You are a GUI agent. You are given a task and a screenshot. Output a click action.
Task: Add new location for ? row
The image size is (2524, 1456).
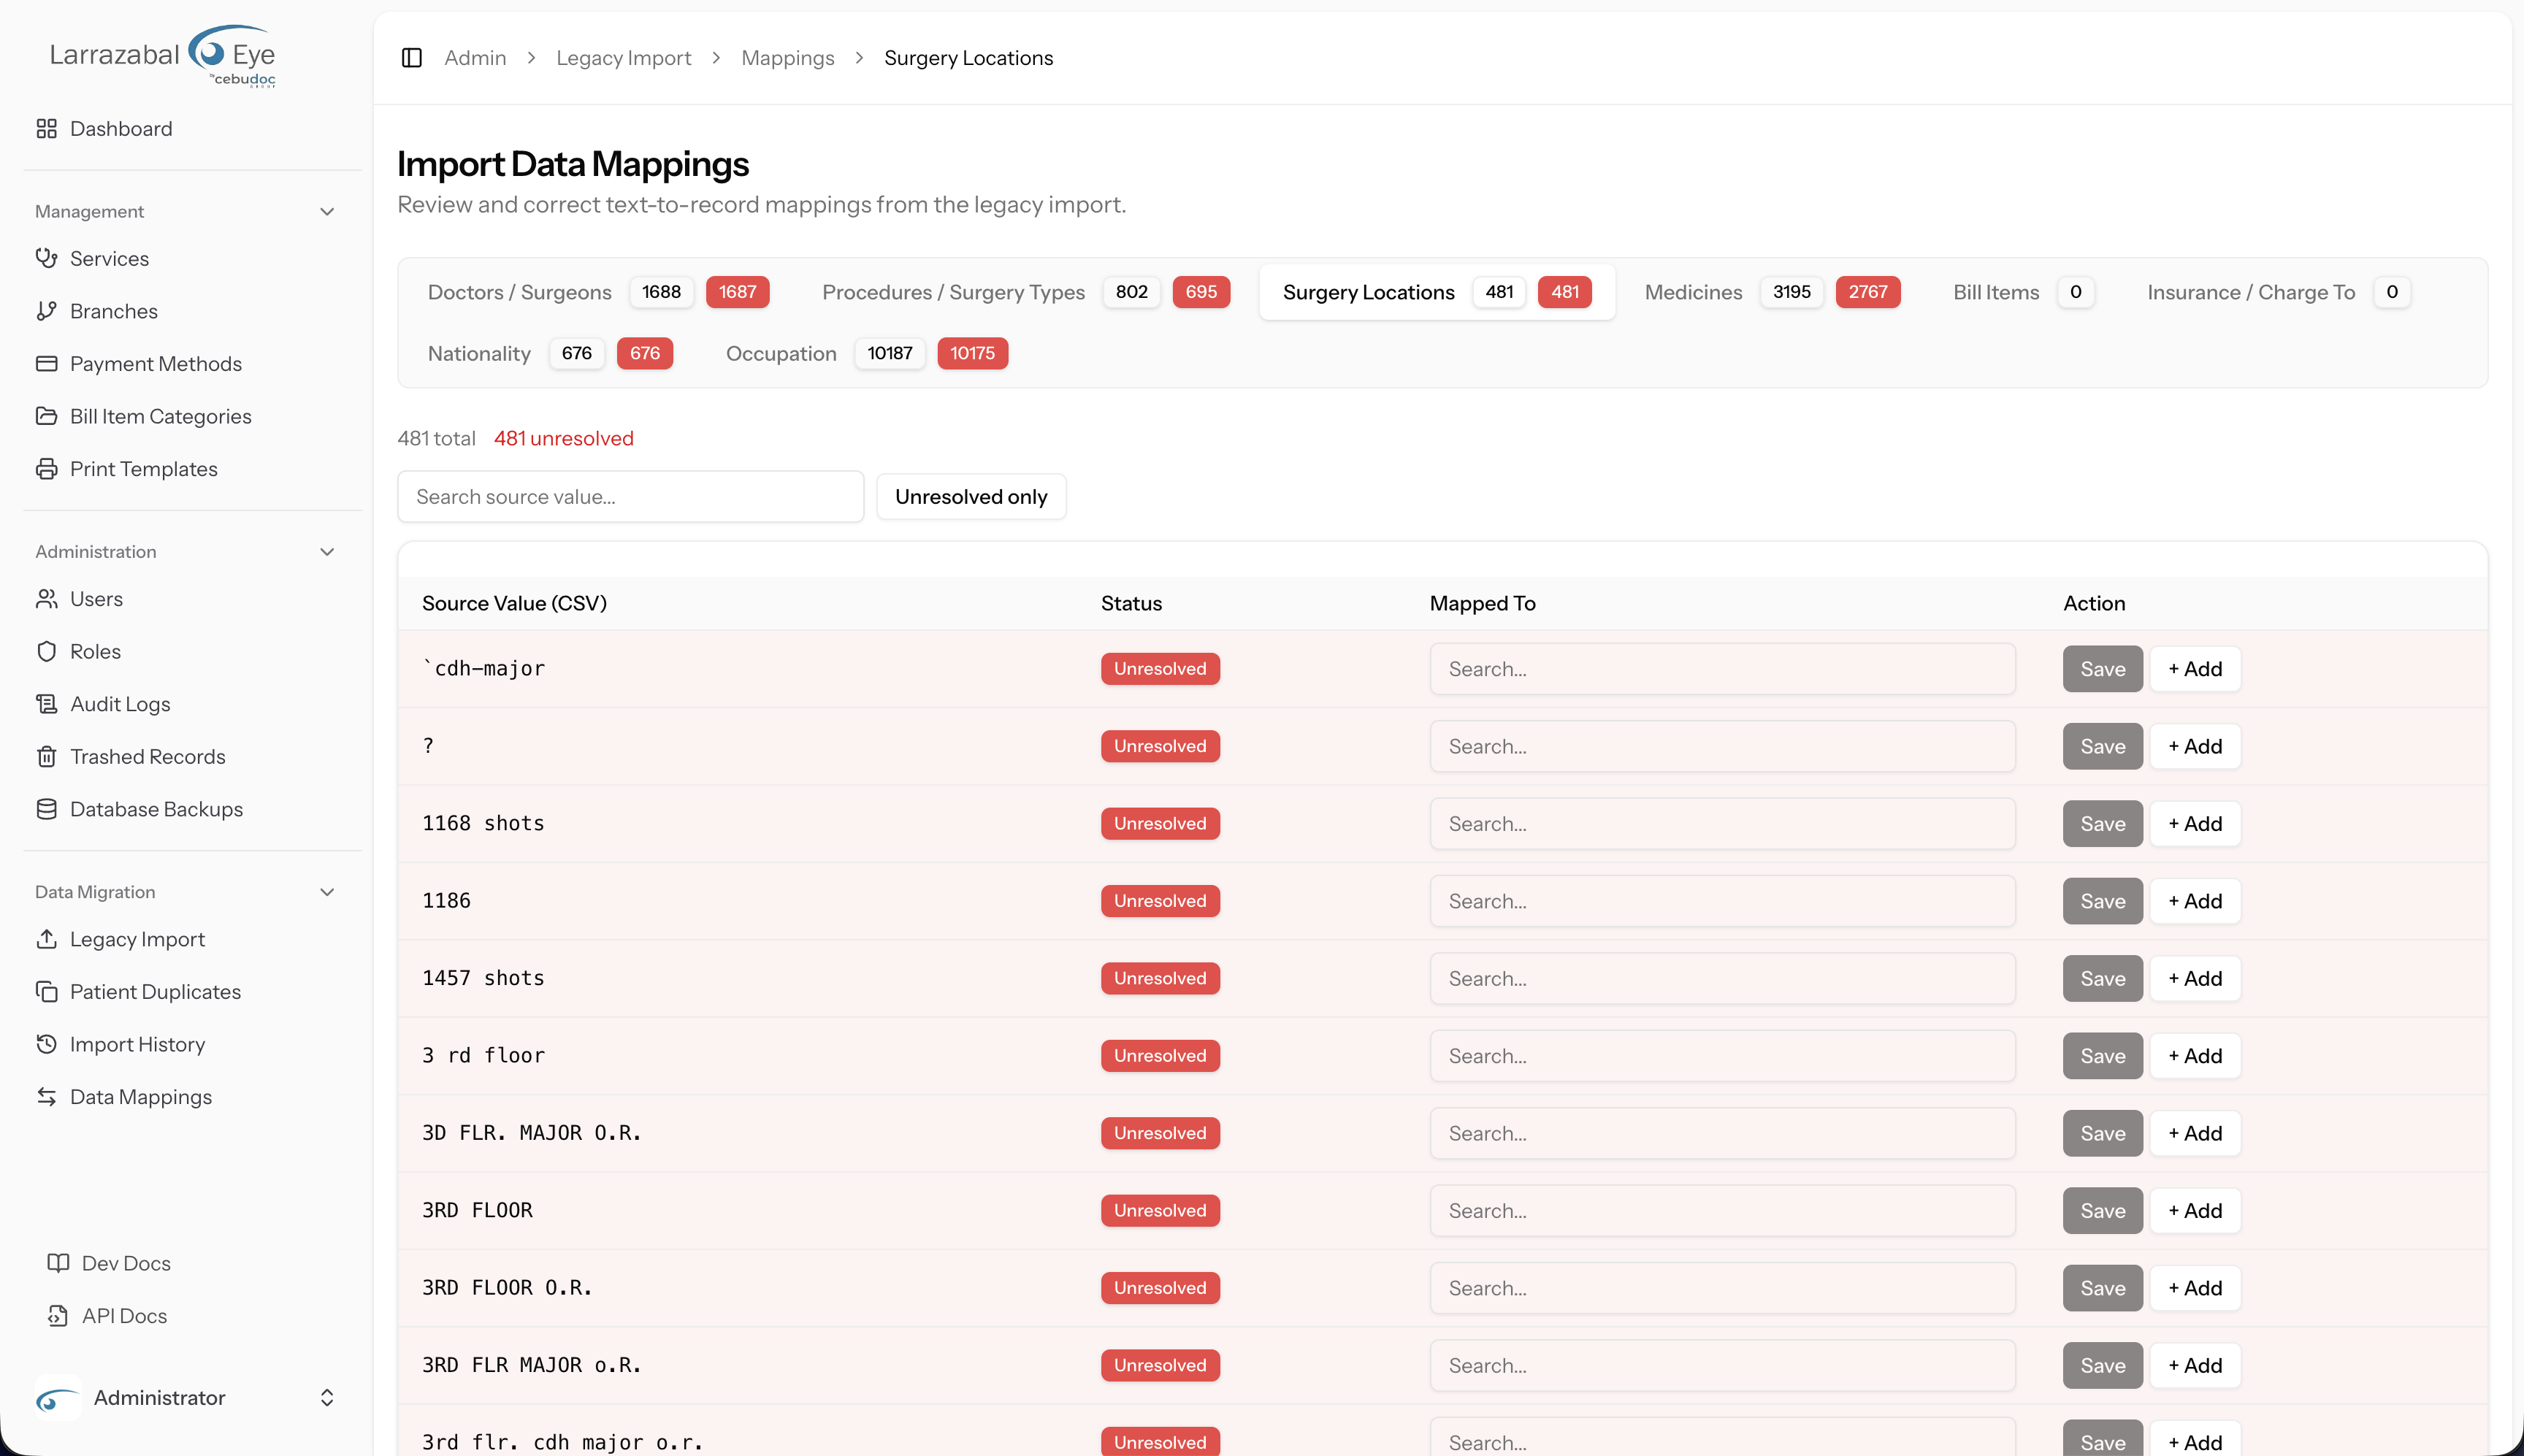pyautogui.click(x=2195, y=746)
